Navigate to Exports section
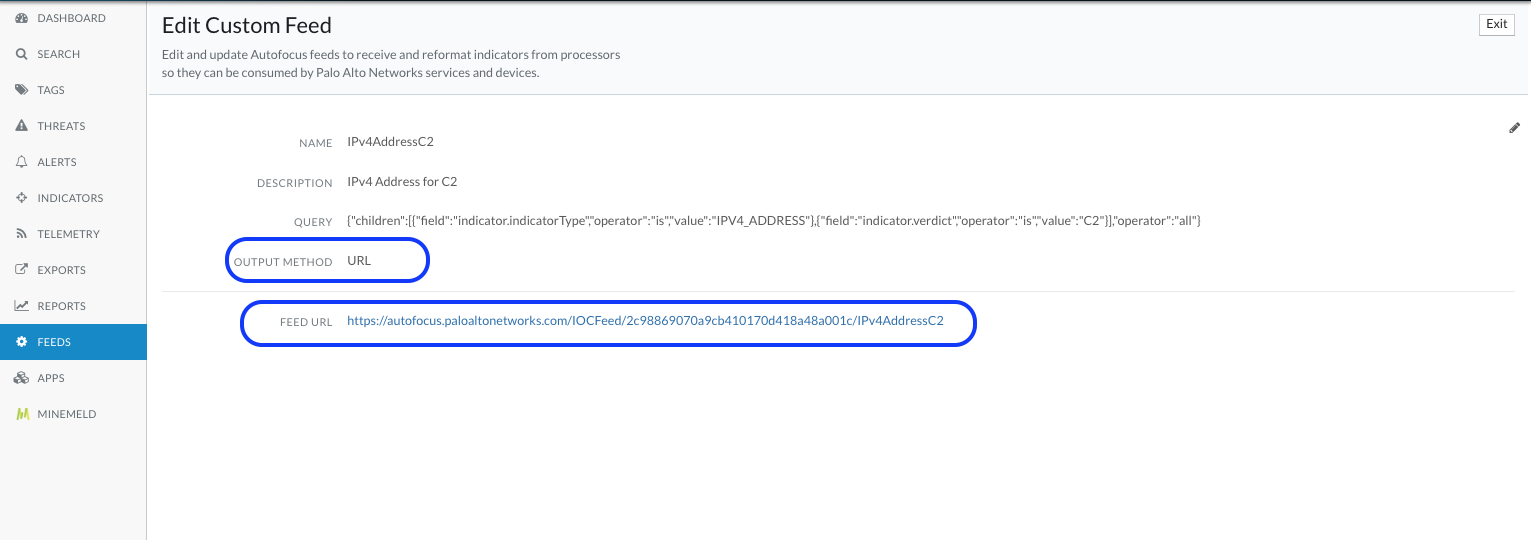Screen dimensions: 1531x540 [73, 270]
